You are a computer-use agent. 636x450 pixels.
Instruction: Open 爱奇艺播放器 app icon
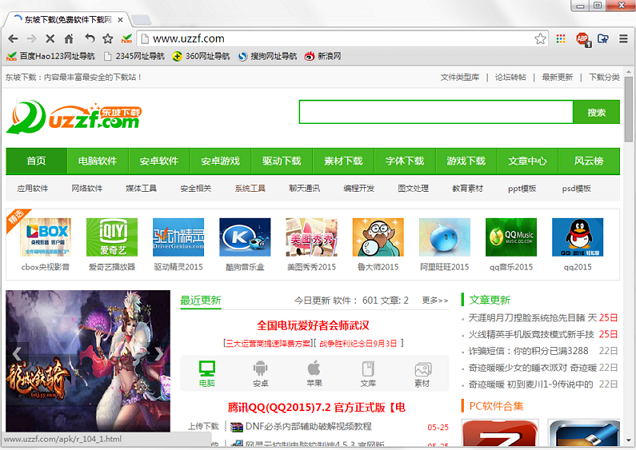112,237
